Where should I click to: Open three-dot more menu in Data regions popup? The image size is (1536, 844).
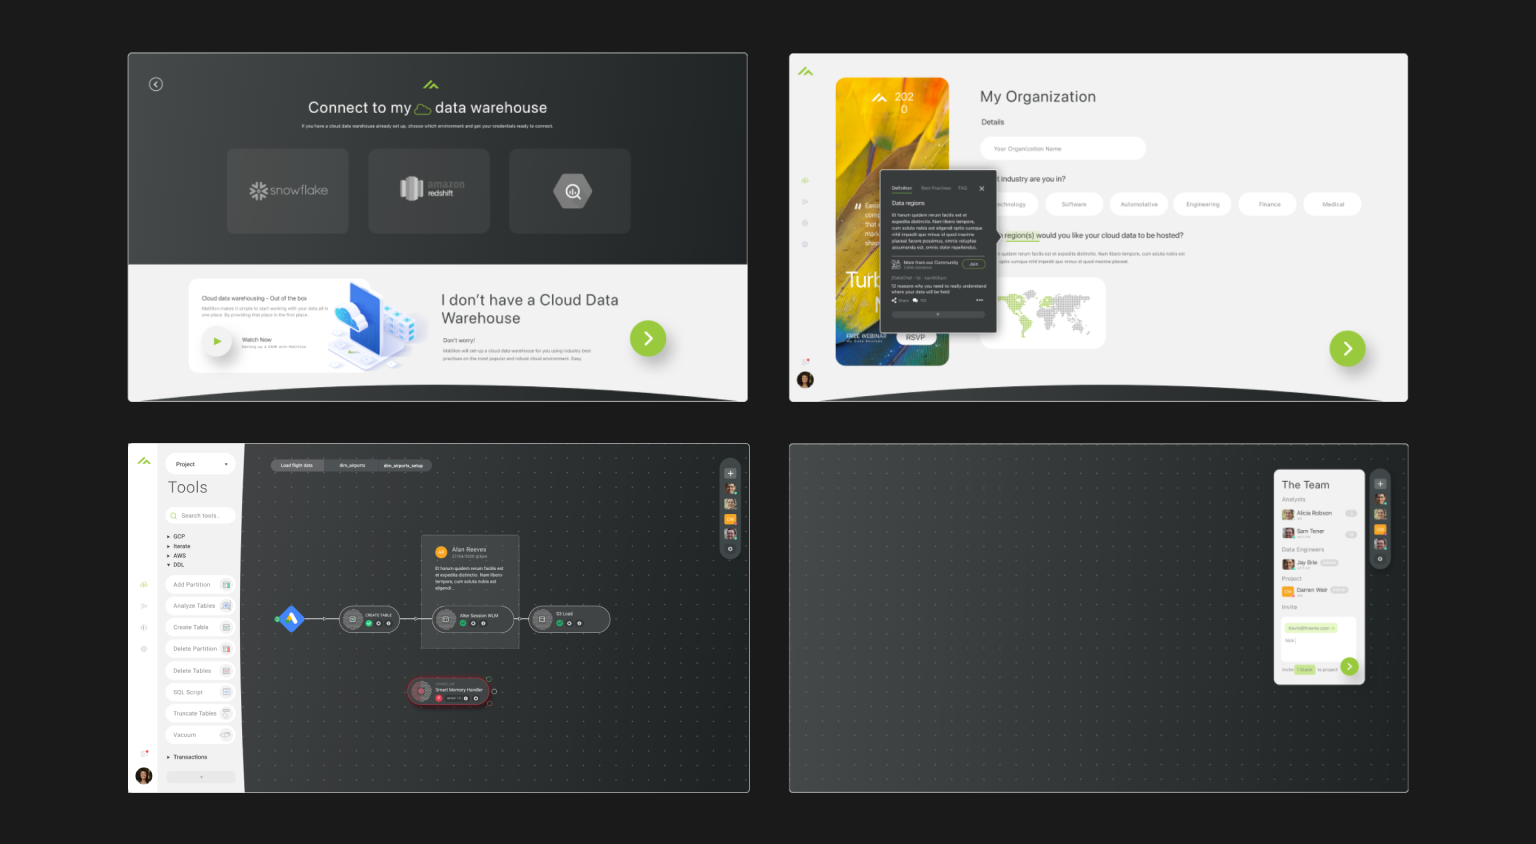coord(979,300)
